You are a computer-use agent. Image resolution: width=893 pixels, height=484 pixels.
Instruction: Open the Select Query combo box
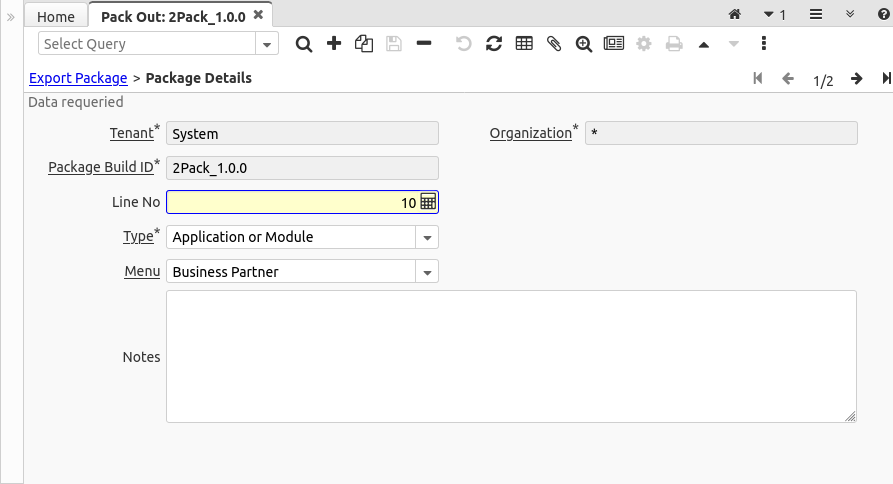pyautogui.click(x=268, y=45)
